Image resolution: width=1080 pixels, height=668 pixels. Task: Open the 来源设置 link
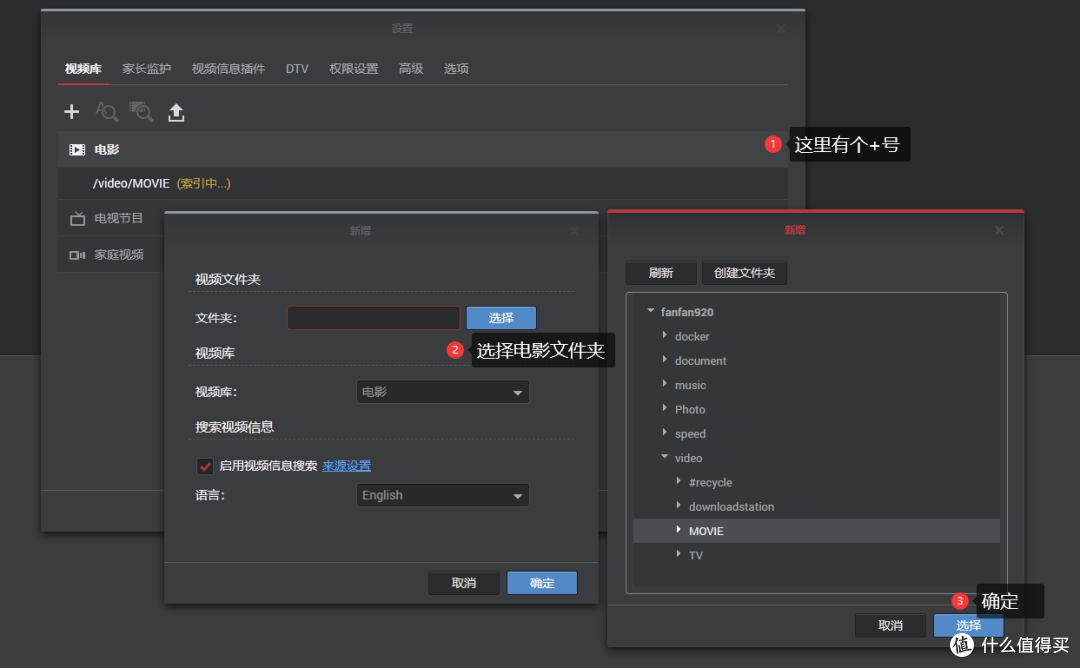(x=346, y=466)
